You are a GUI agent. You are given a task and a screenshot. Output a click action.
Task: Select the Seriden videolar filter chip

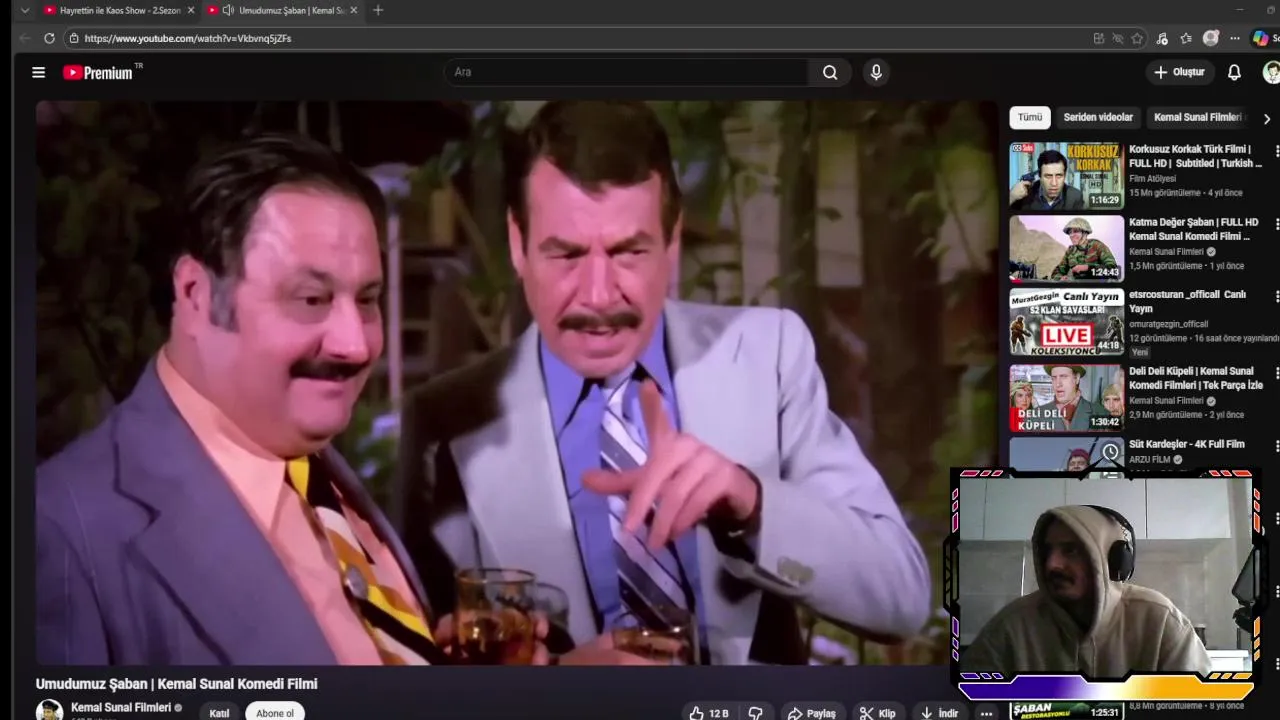click(1098, 117)
